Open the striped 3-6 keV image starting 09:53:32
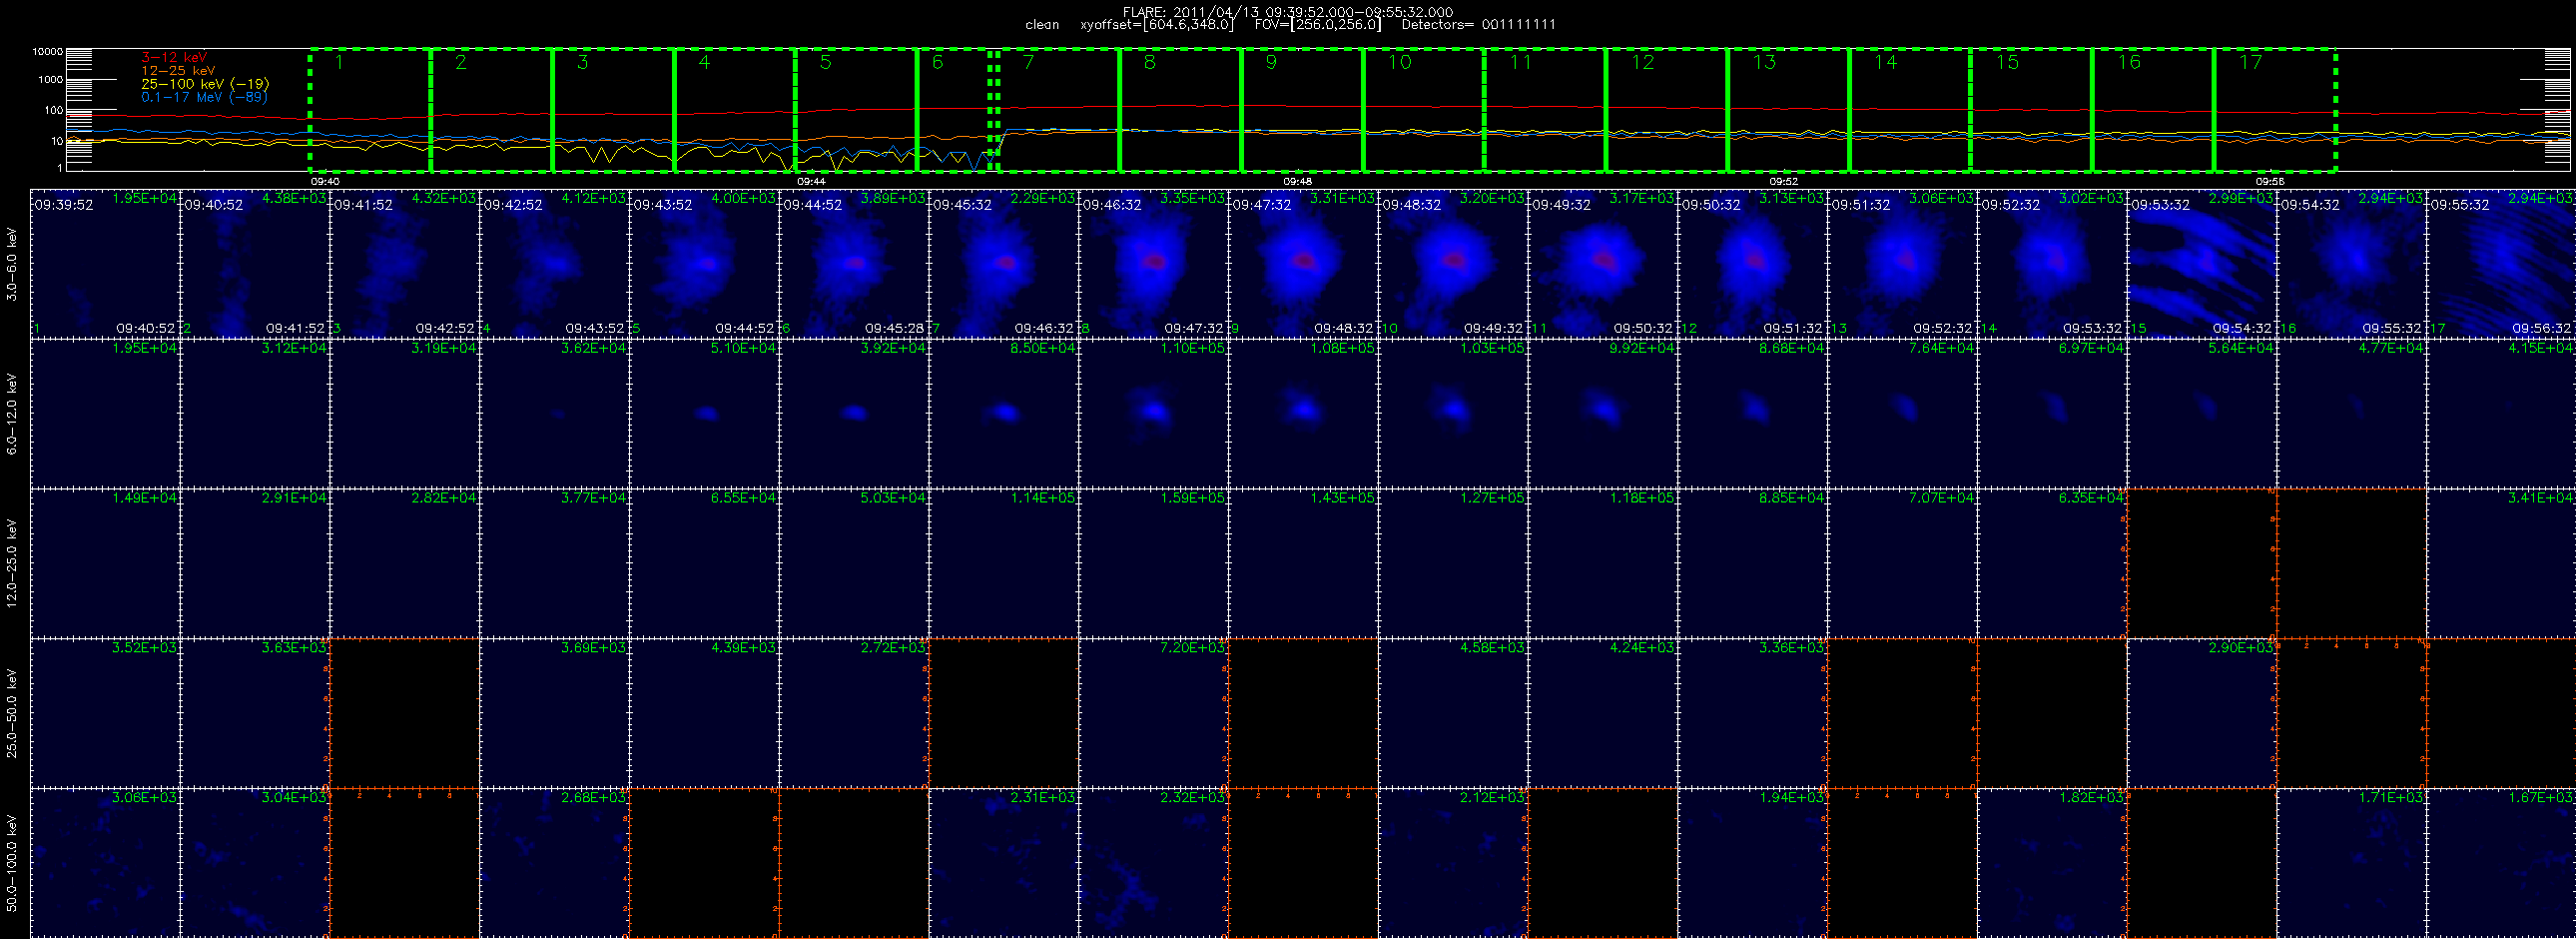 (x=2202, y=263)
